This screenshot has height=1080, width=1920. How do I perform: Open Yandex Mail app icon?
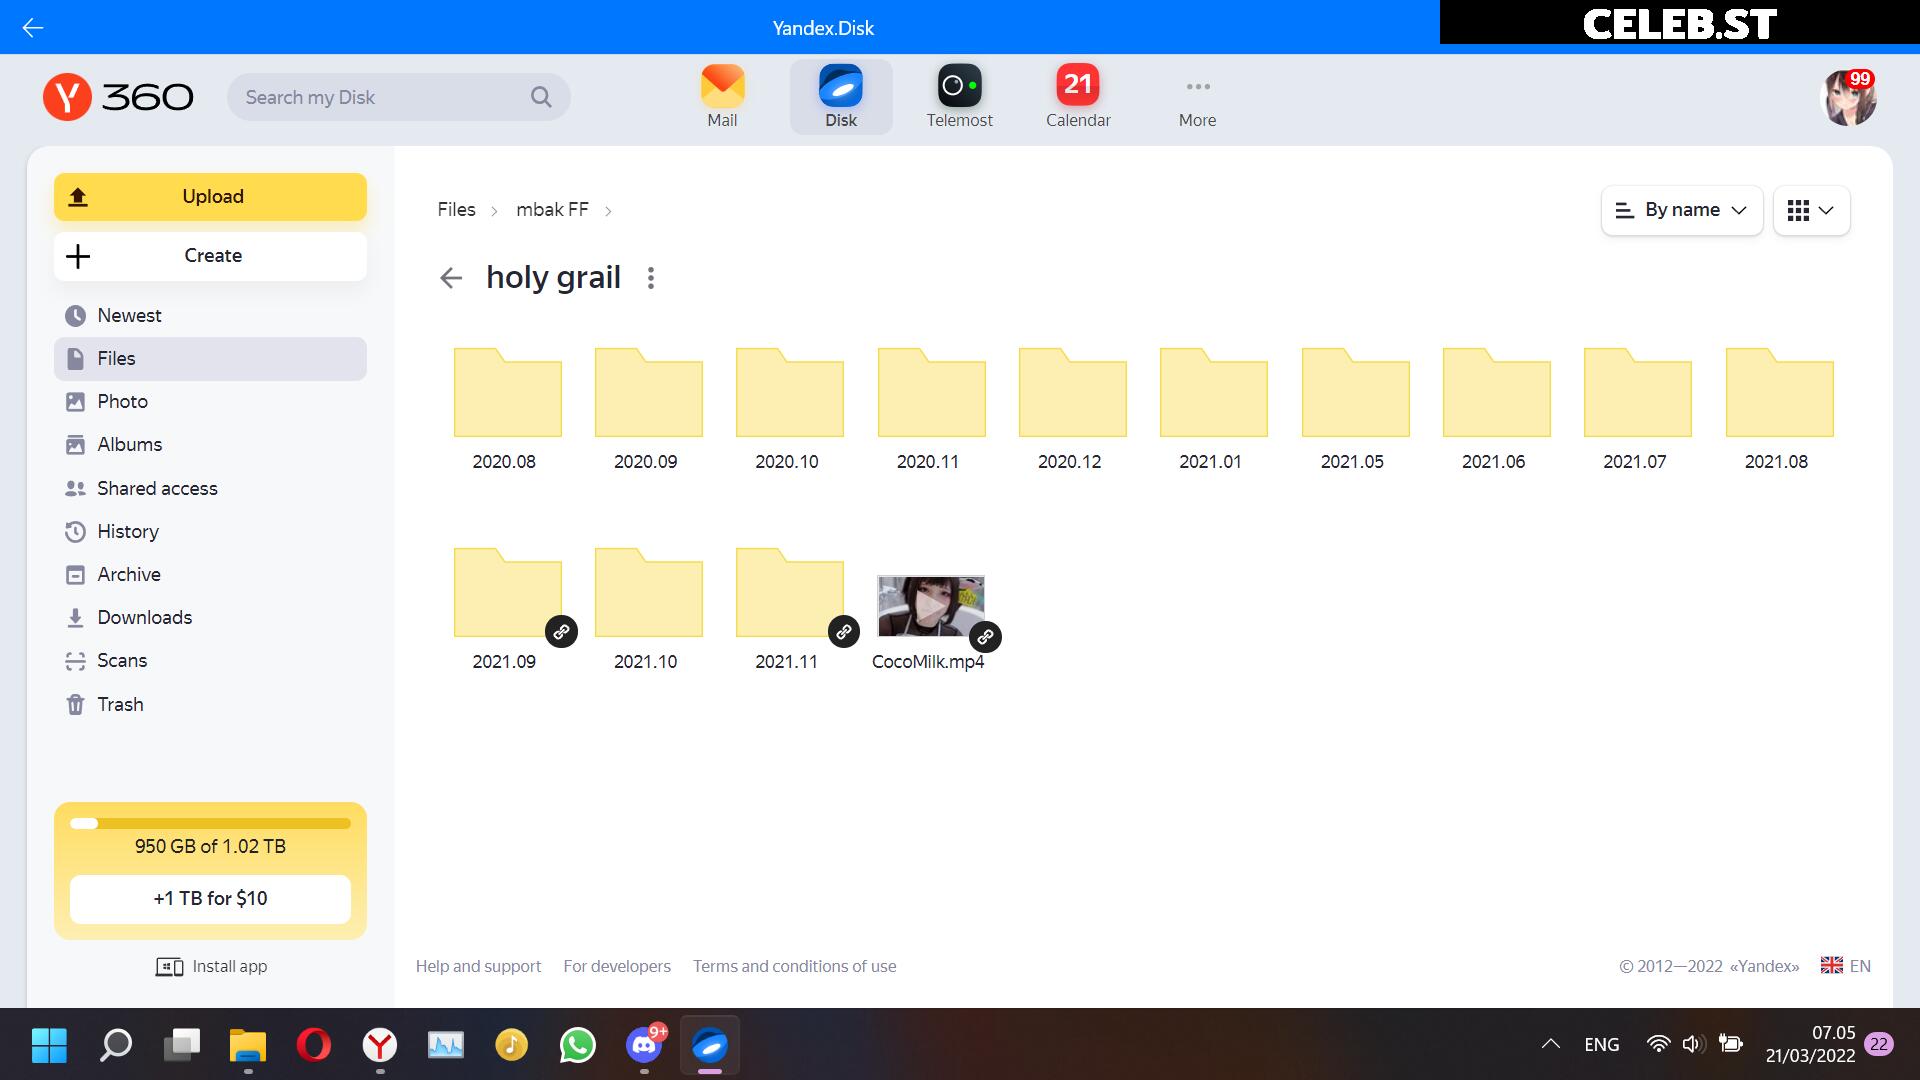coord(722,87)
